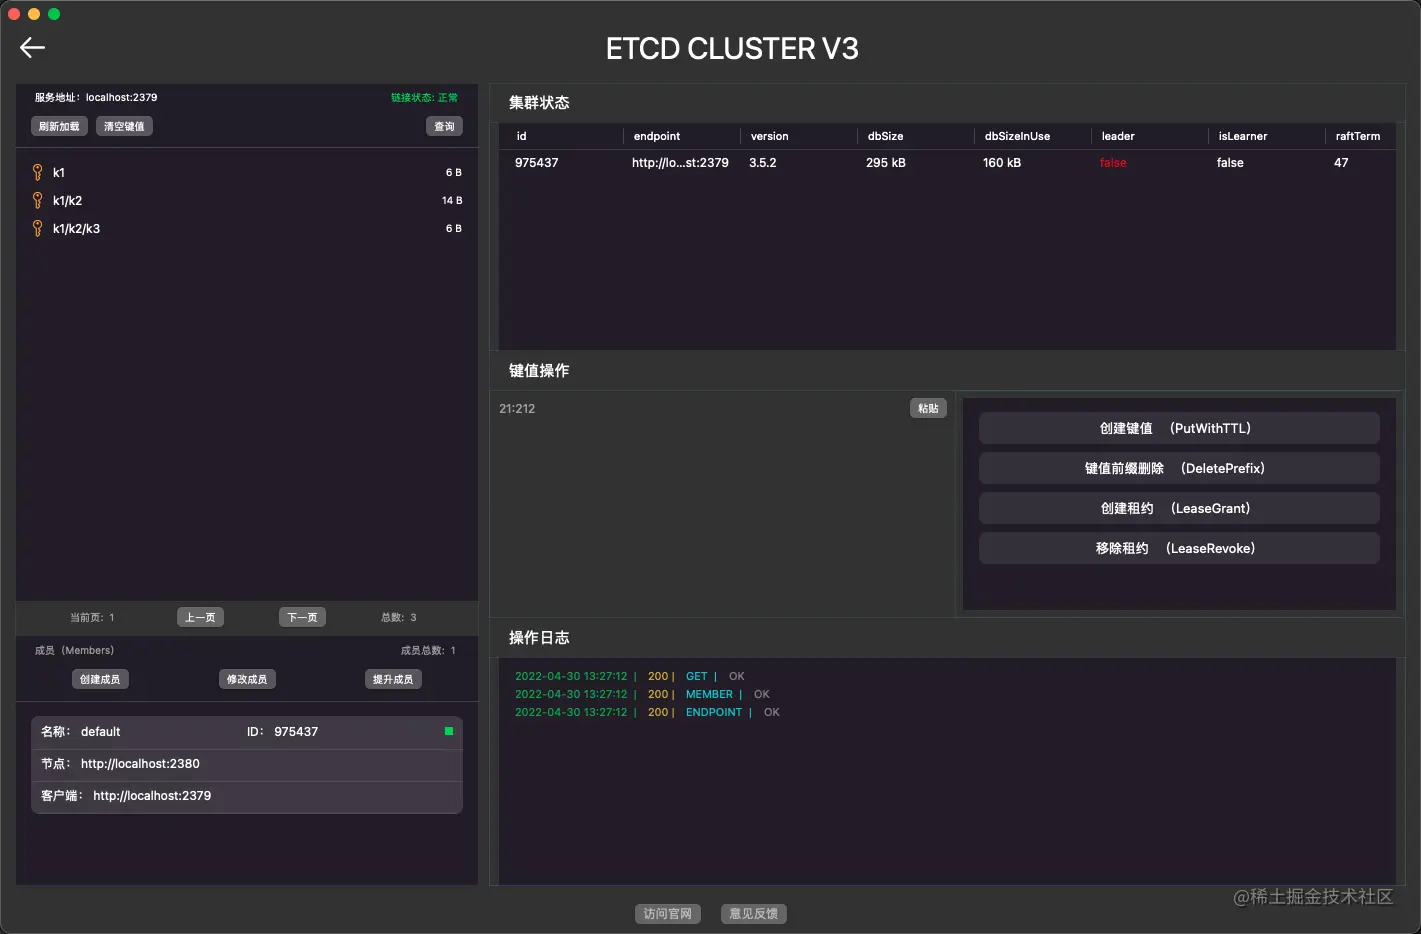Open 意见反馈 feedback link

pos(753,913)
